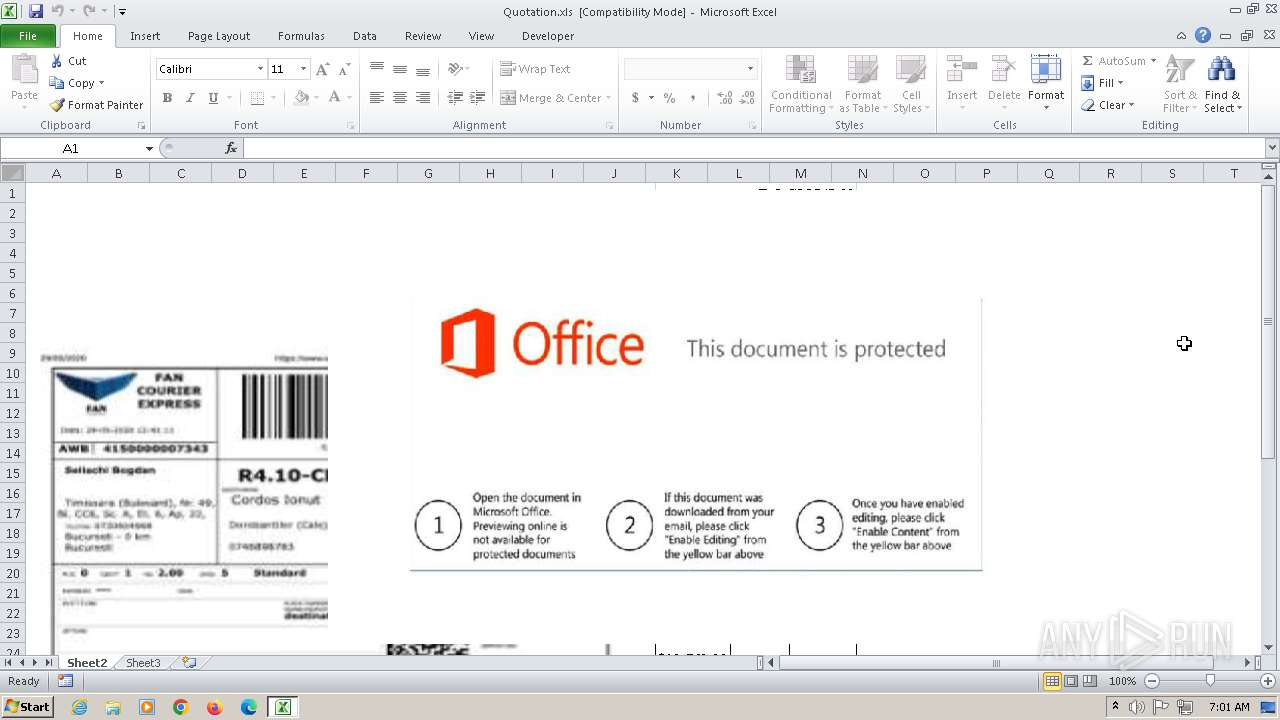The image size is (1280, 720).
Task: Switch to the Formulas tab
Action: click(x=301, y=36)
